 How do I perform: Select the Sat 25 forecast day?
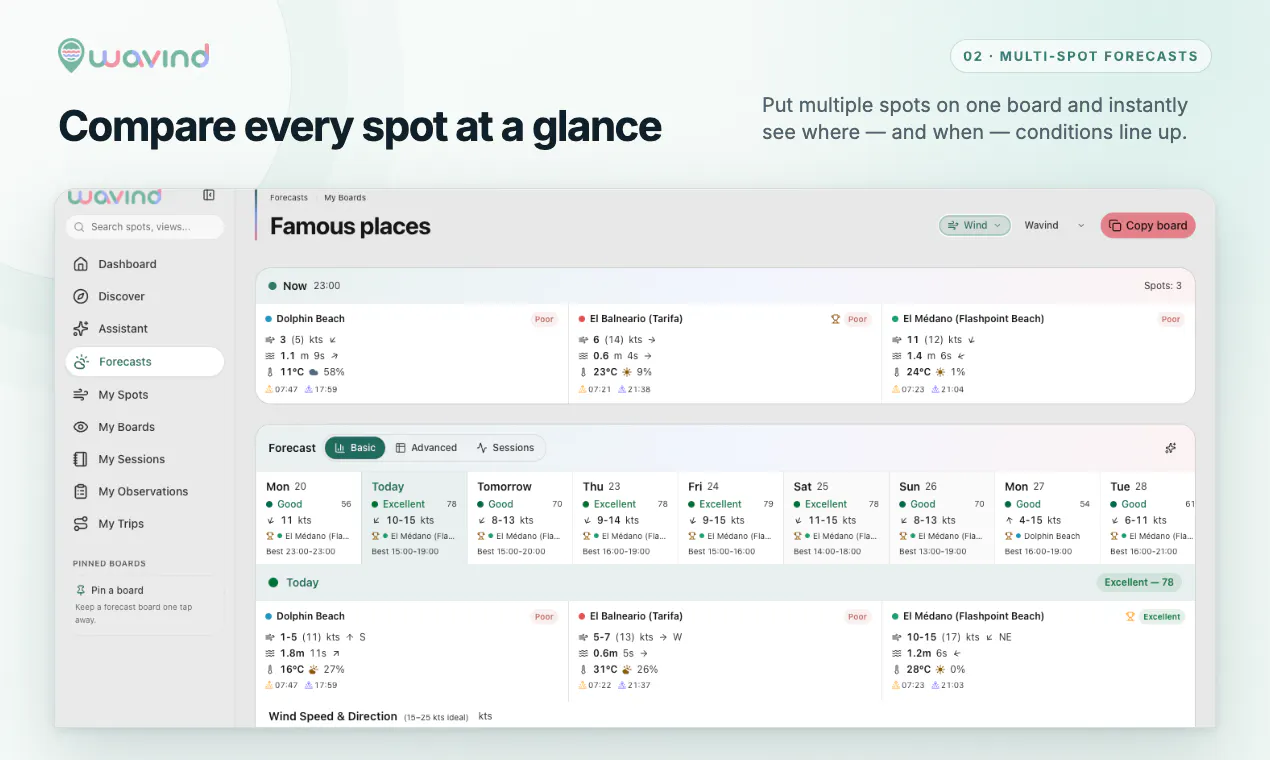(835, 518)
